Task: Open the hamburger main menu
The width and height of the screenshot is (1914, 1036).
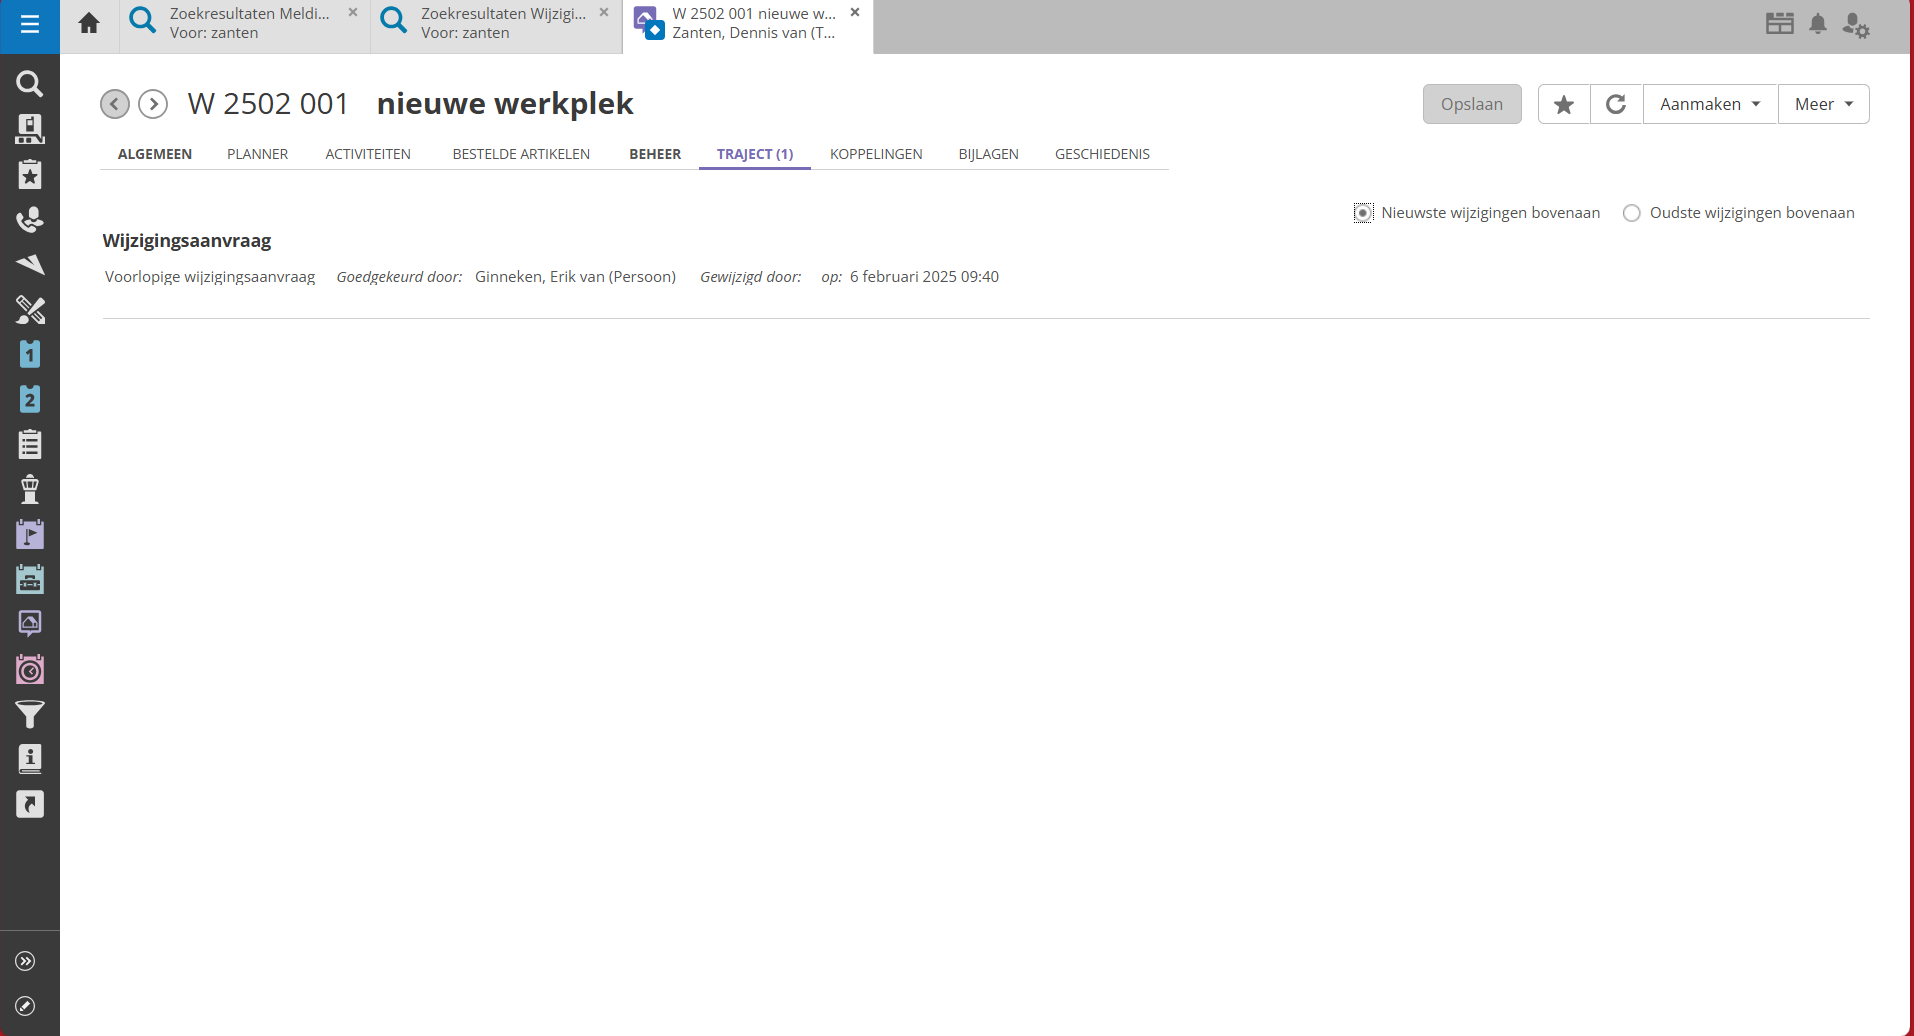Action: (x=30, y=25)
